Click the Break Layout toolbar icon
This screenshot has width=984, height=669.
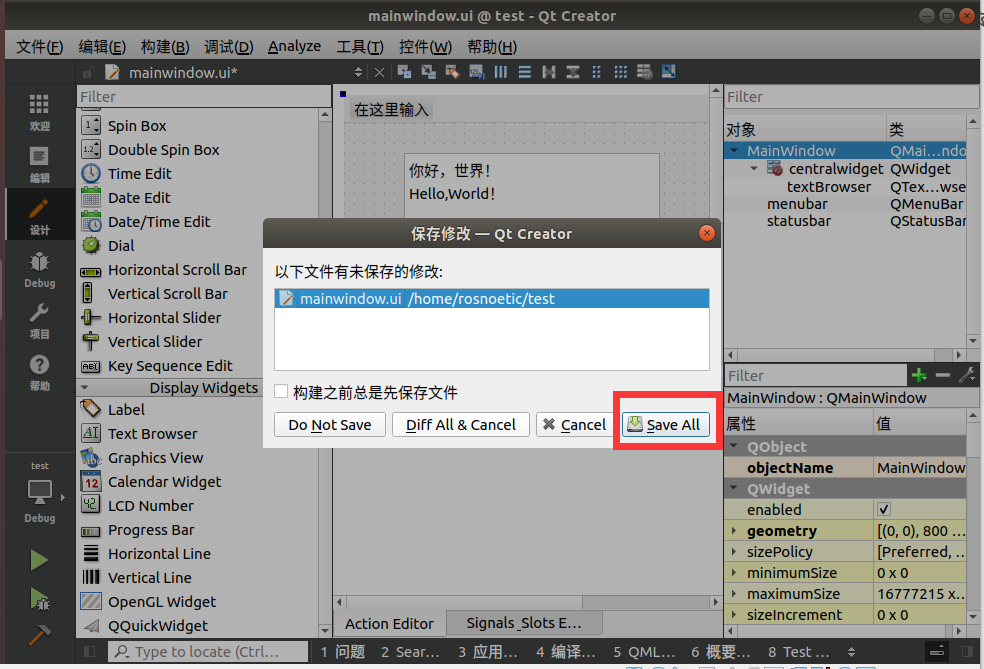click(x=644, y=72)
